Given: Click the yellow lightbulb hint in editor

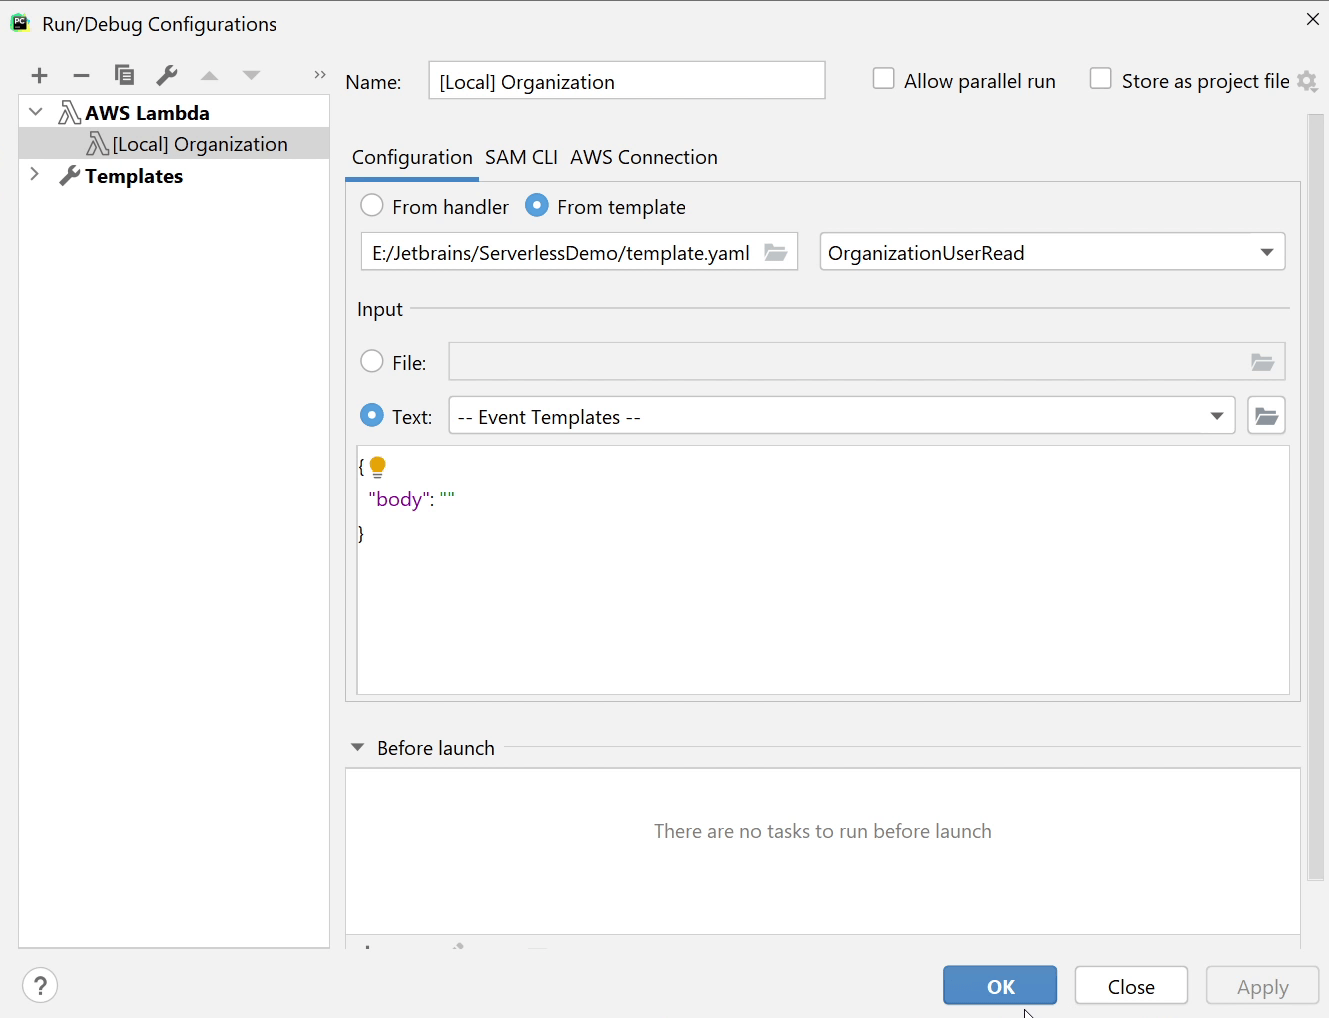Looking at the screenshot, I should tap(378, 466).
